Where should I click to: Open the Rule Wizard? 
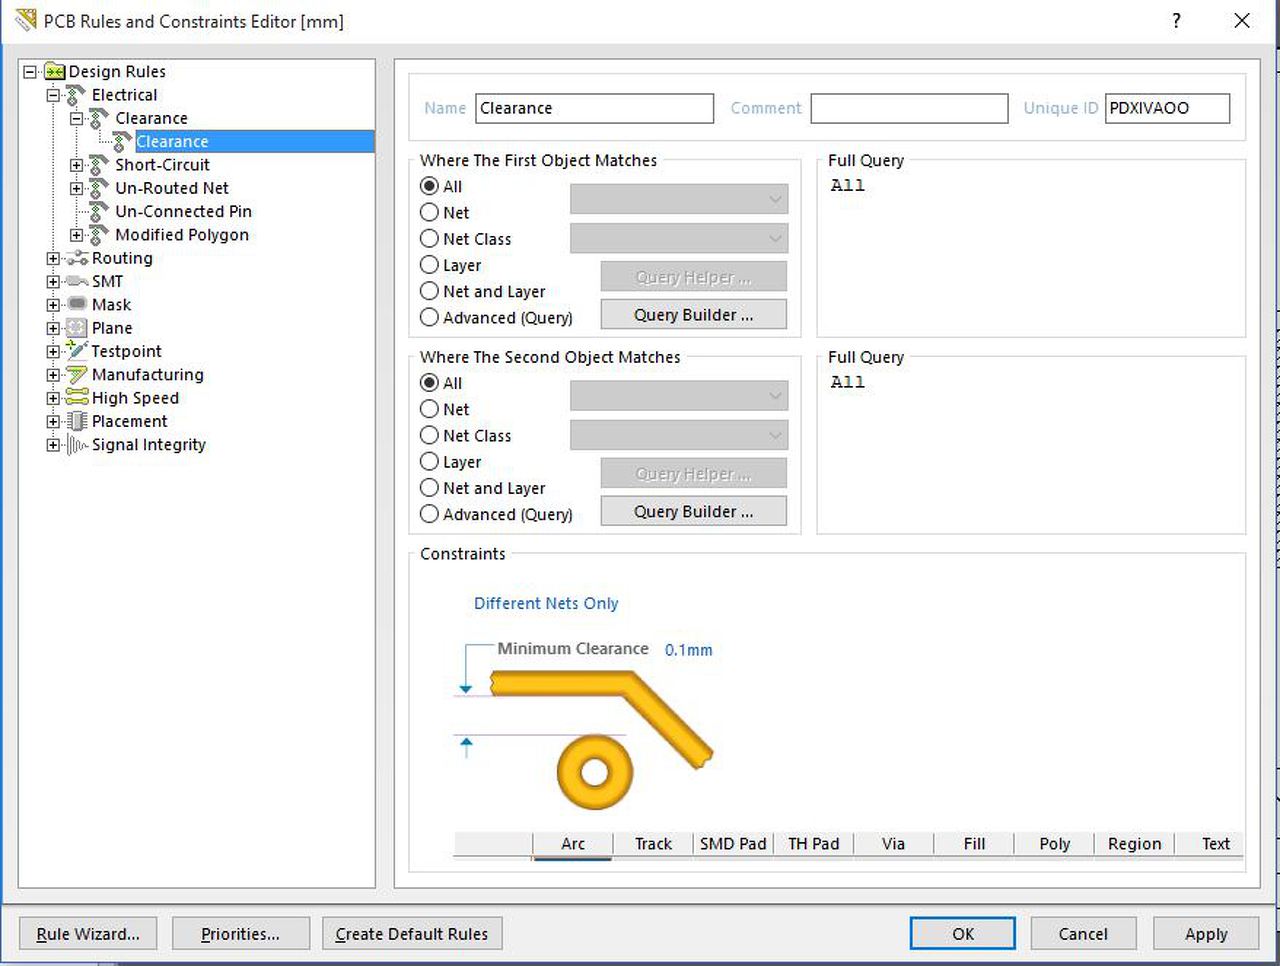coord(88,934)
